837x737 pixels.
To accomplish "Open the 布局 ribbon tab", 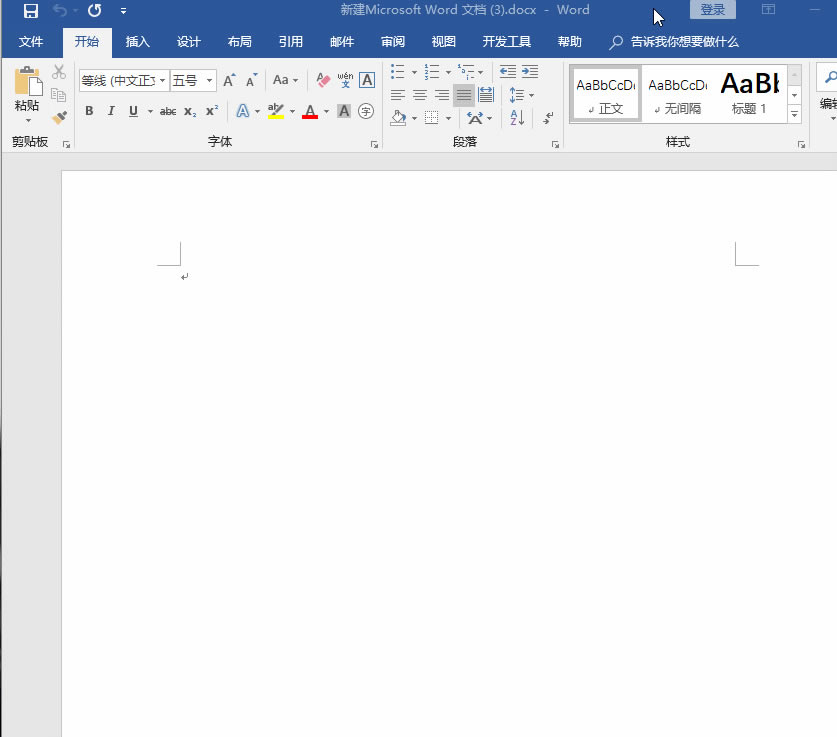I will 239,42.
